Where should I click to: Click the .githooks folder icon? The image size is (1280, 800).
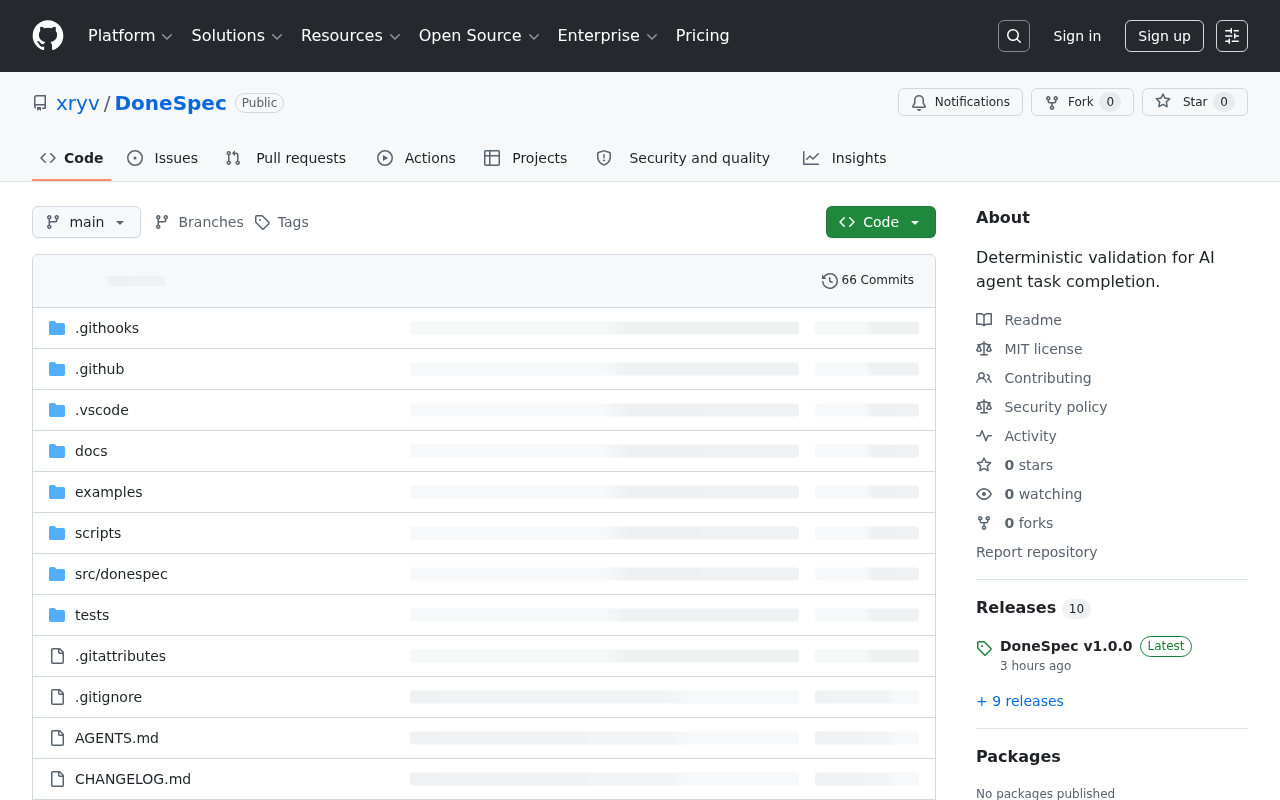tap(57, 328)
